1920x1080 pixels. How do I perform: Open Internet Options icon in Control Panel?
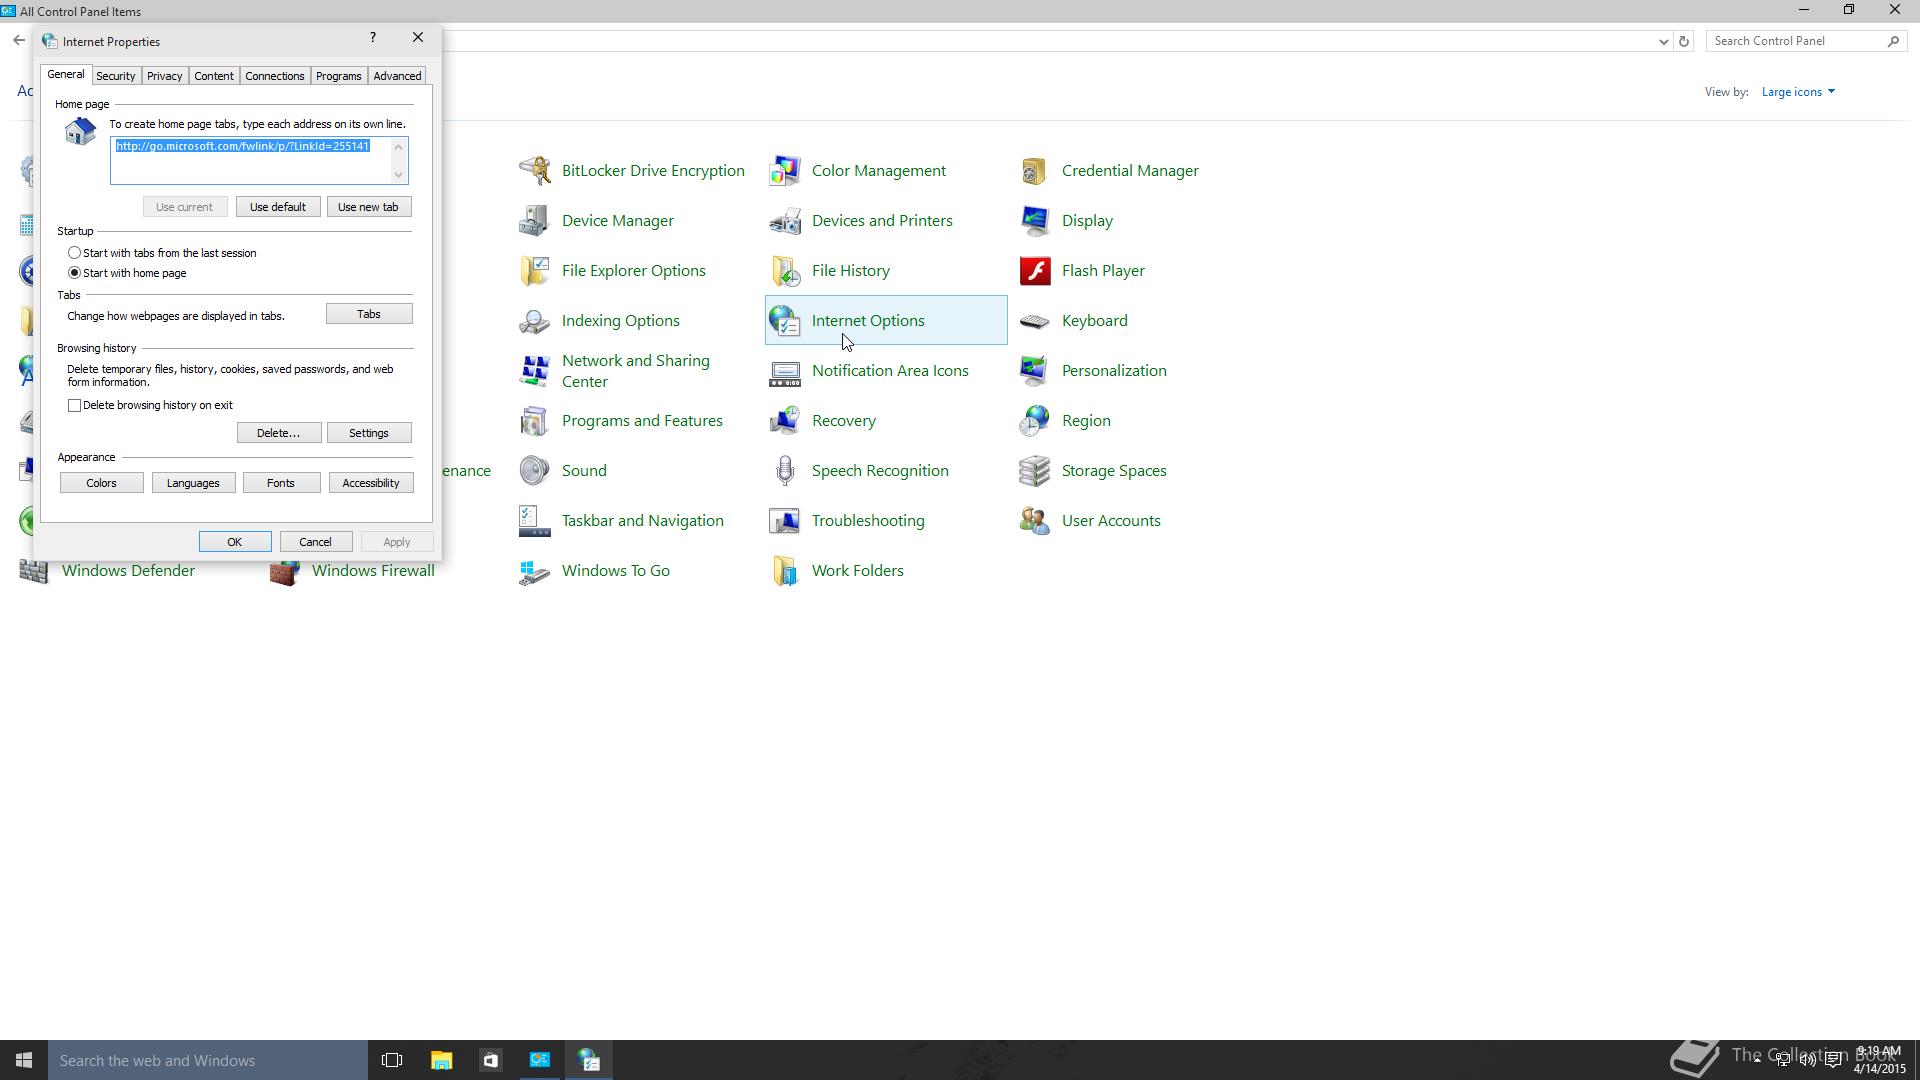pos(785,320)
